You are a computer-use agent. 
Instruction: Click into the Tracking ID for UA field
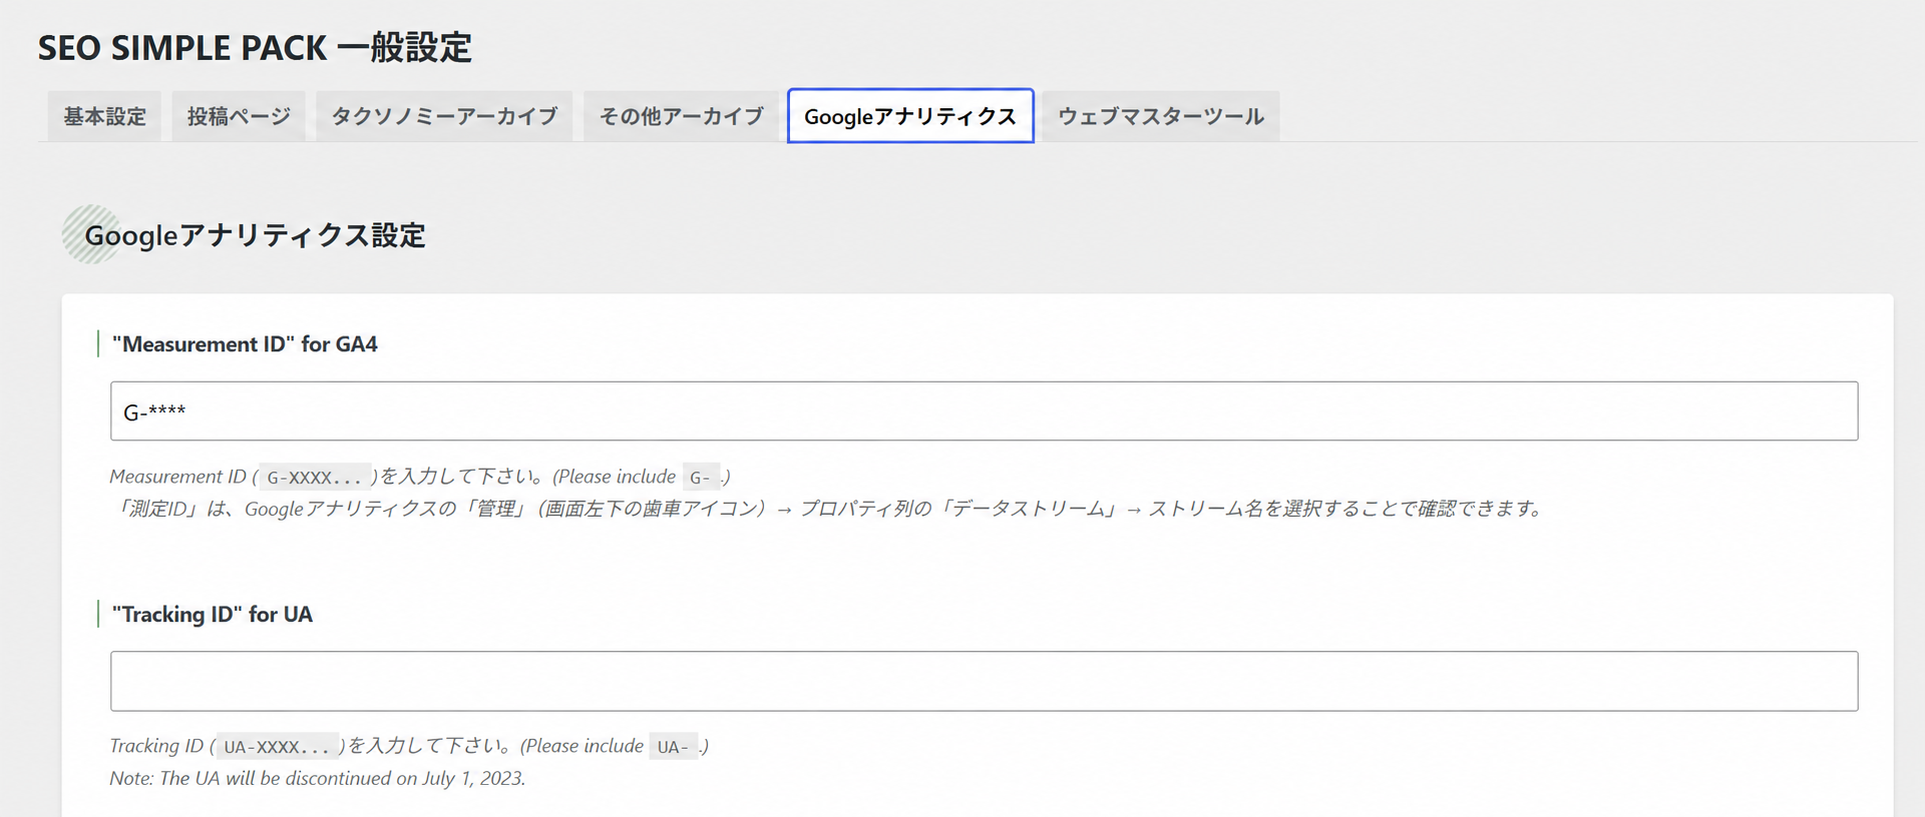tap(984, 681)
